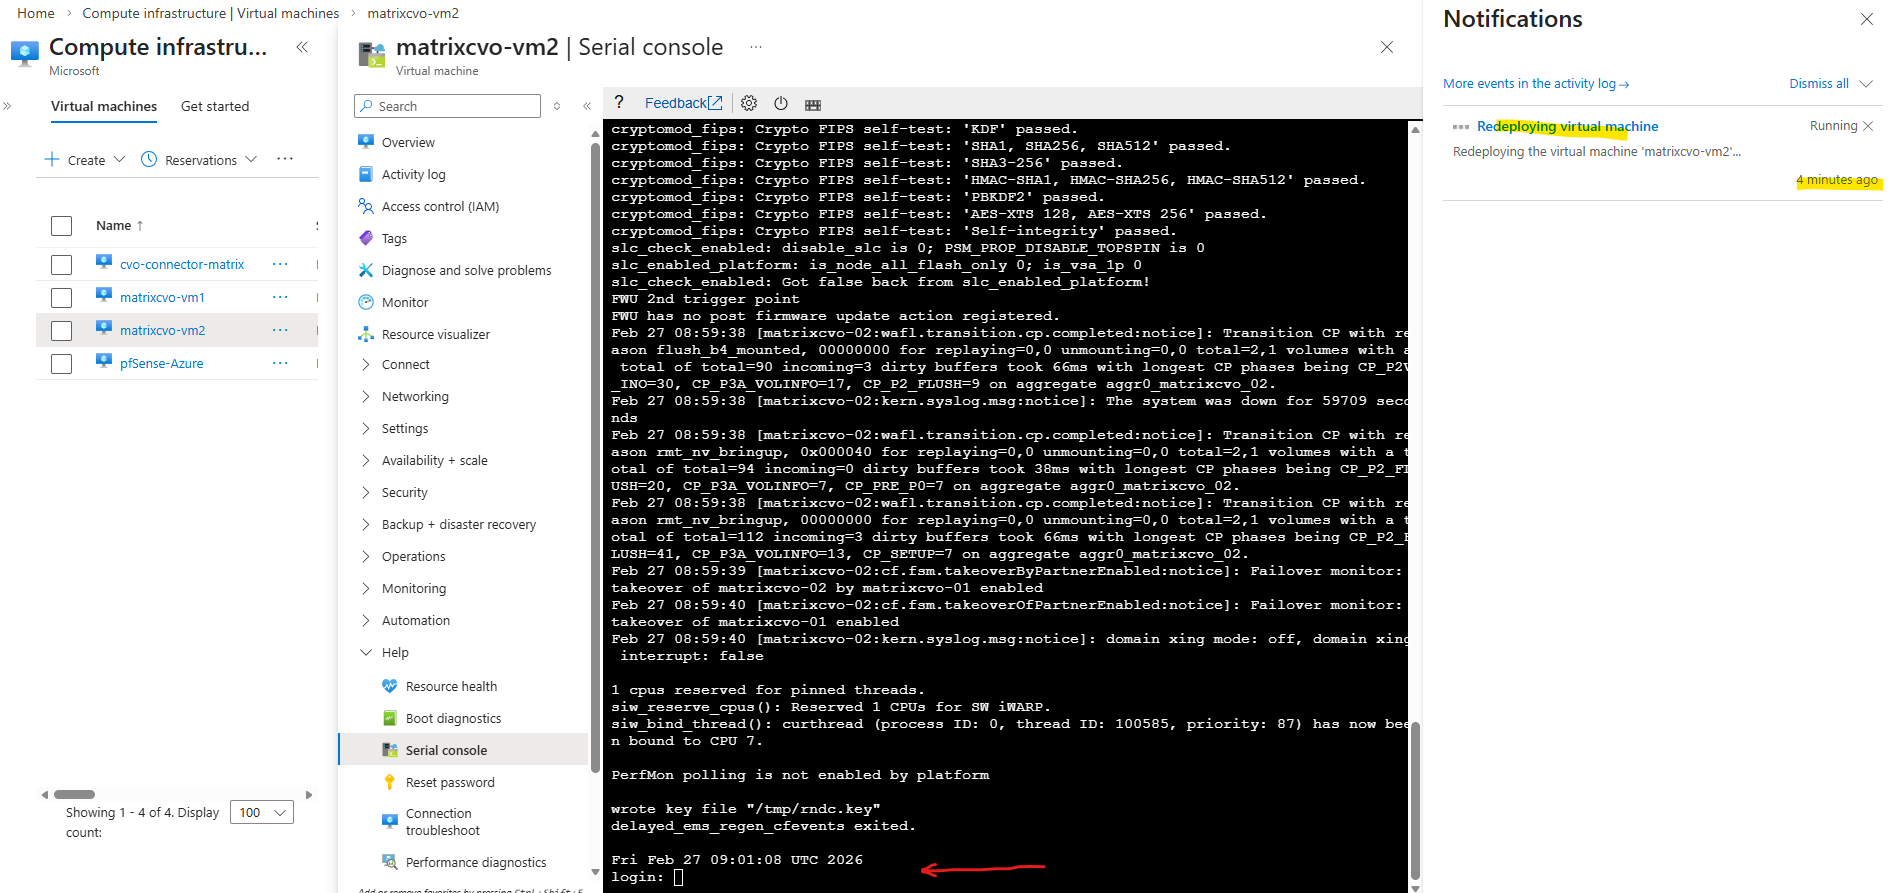1901x893 pixels.
Task: Click the serial console vertical scrollbar
Action: tap(1415, 800)
